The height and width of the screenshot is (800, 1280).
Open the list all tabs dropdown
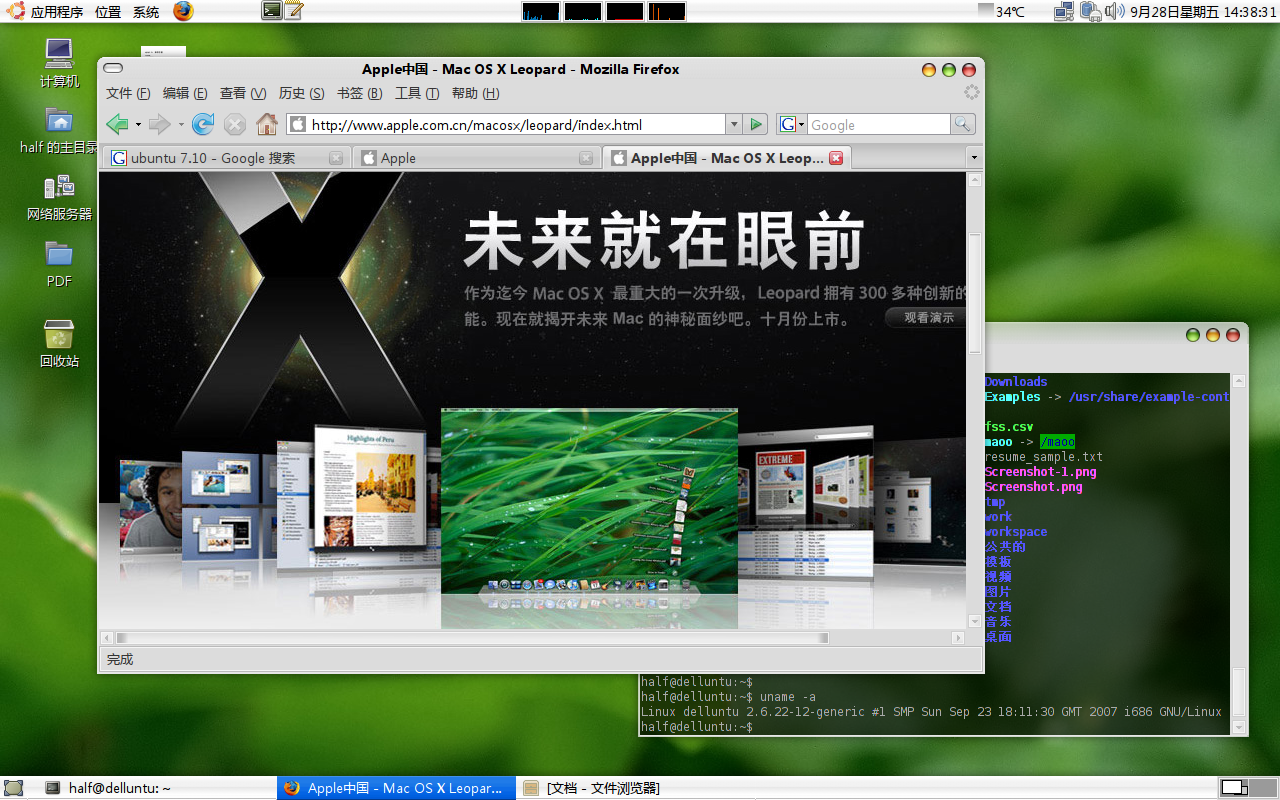tap(974, 158)
